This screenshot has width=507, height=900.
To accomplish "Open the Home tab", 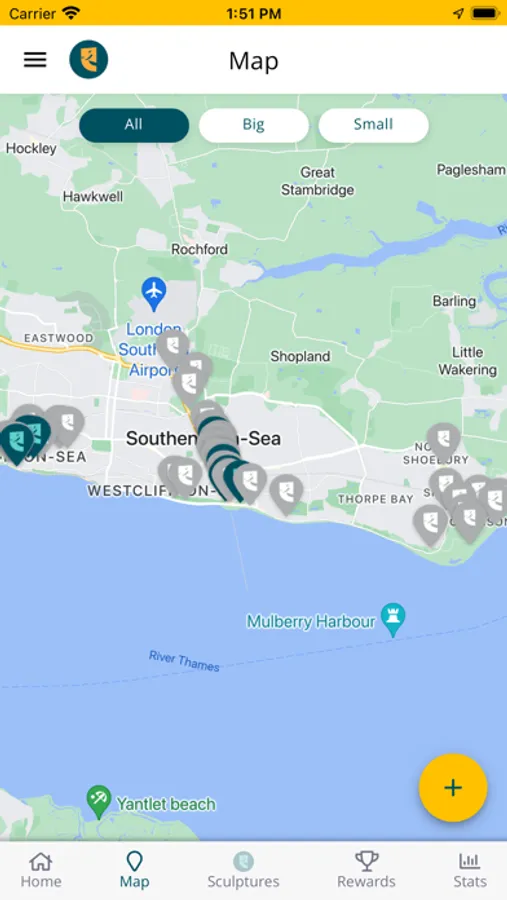I will (41, 870).
